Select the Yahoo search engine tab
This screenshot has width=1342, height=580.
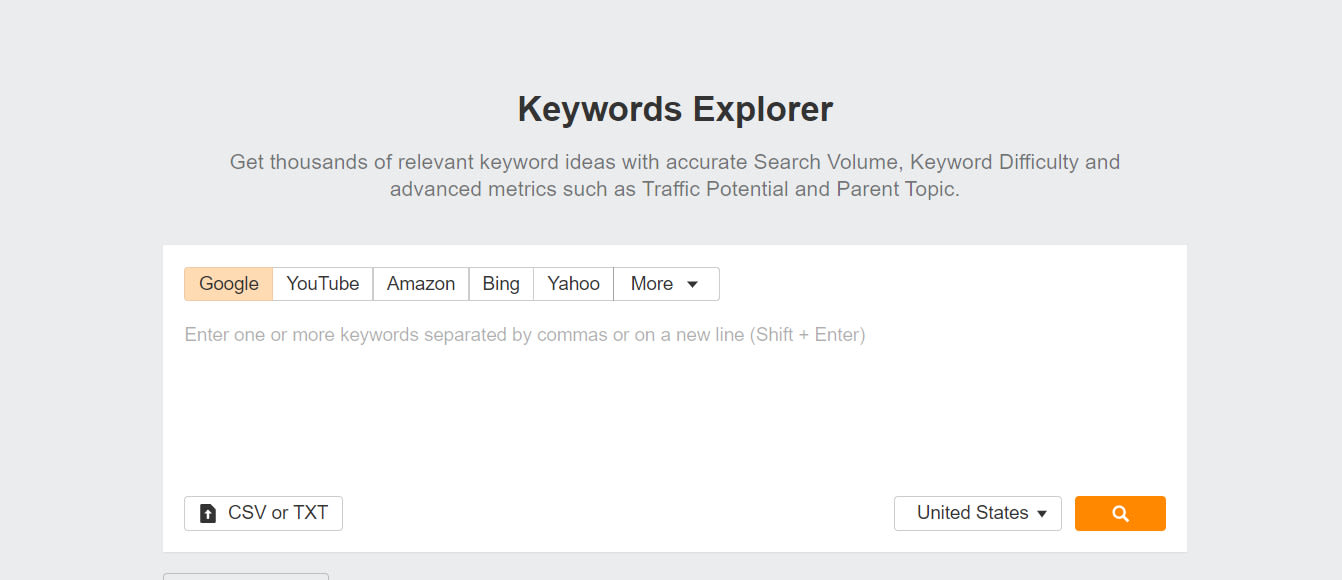point(572,284)
